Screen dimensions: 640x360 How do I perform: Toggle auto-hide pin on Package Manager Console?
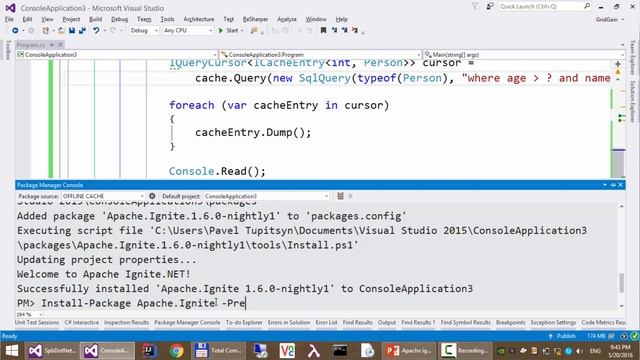[613, 185]
